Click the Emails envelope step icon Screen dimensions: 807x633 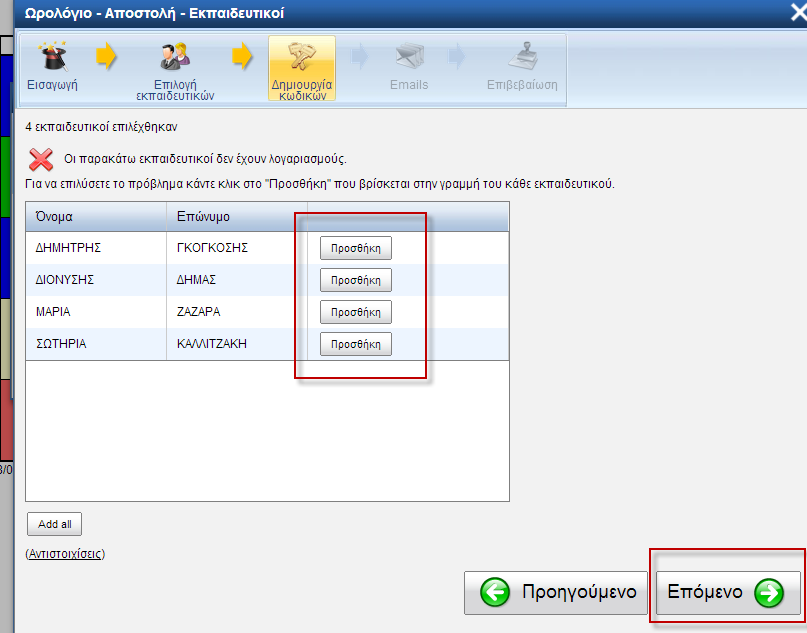coord(409,56)
